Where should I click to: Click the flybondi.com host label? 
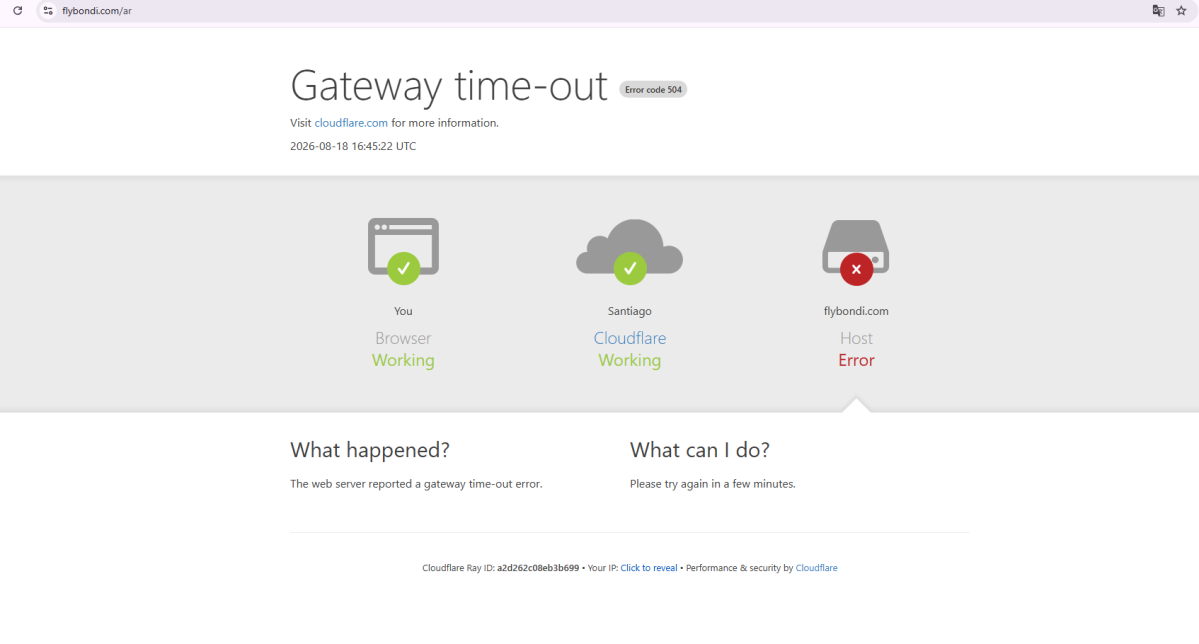tap(856, 311)
